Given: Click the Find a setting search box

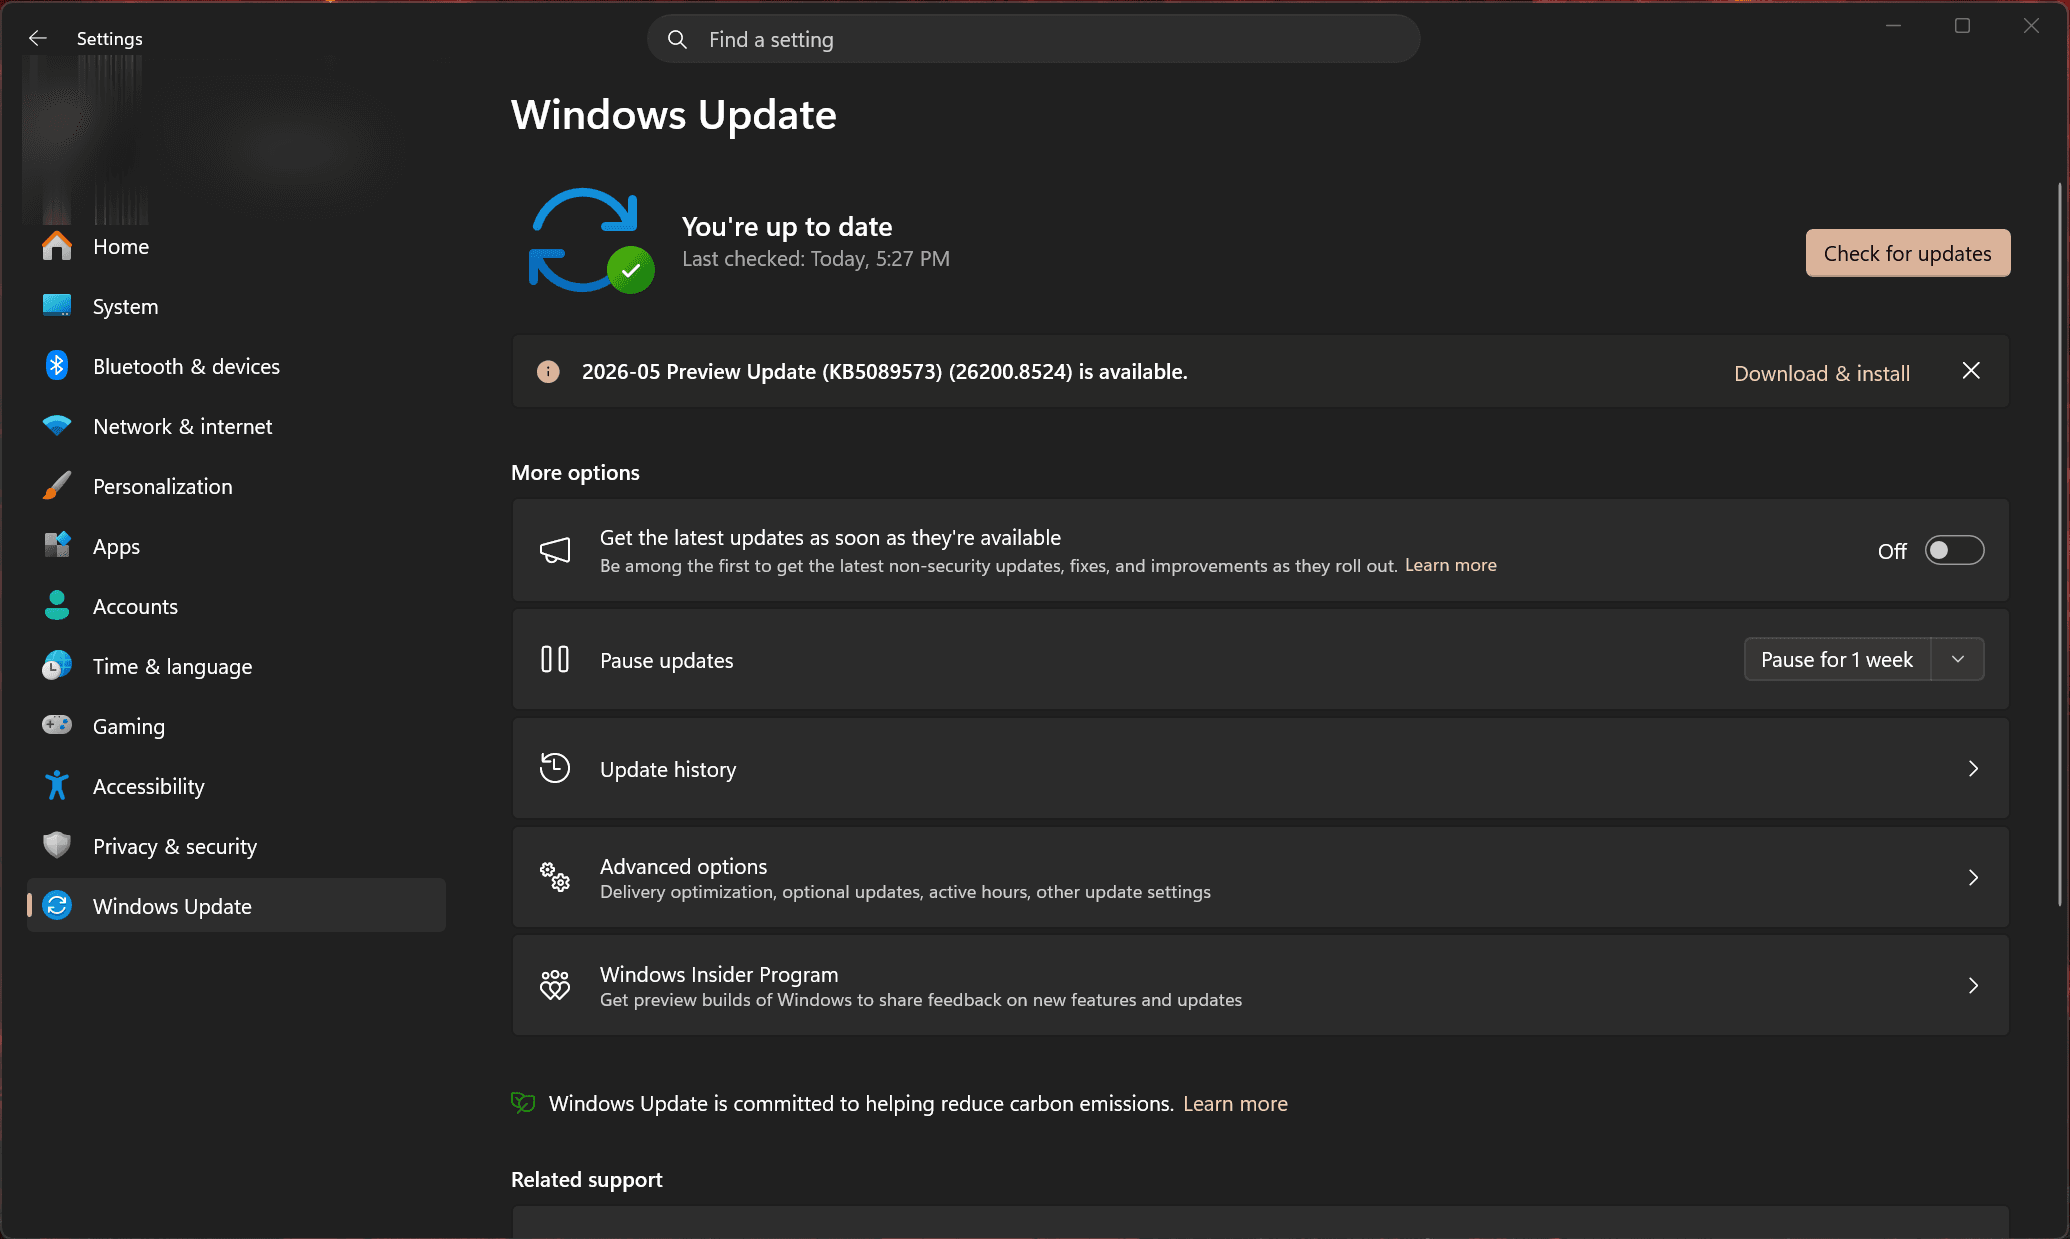Looking at the screenshot, I should point(1033,39).
